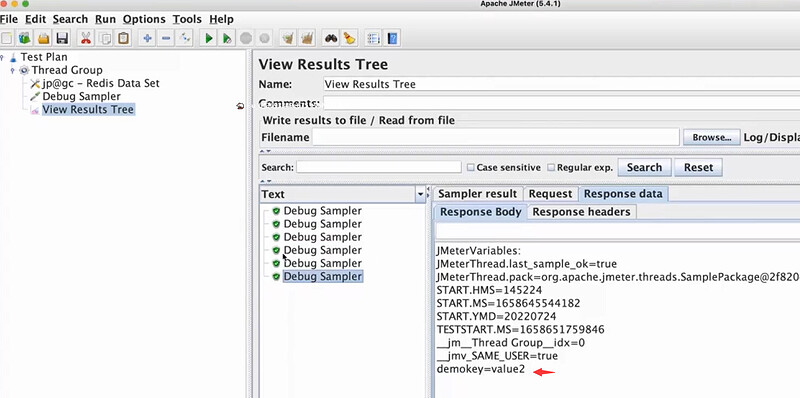800x398 pixels.
Task: Click into the Name input field
Action: click(561, 84)
